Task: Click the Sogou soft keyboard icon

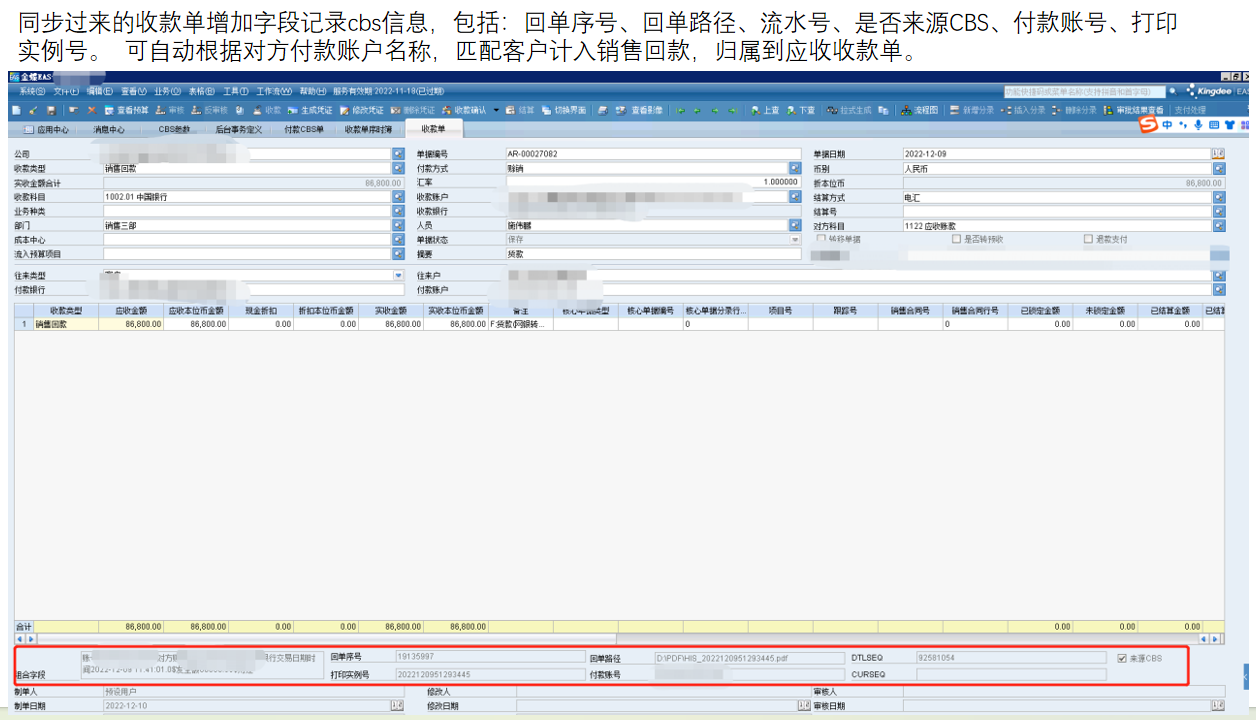Action: click(x=1213, y=125)
